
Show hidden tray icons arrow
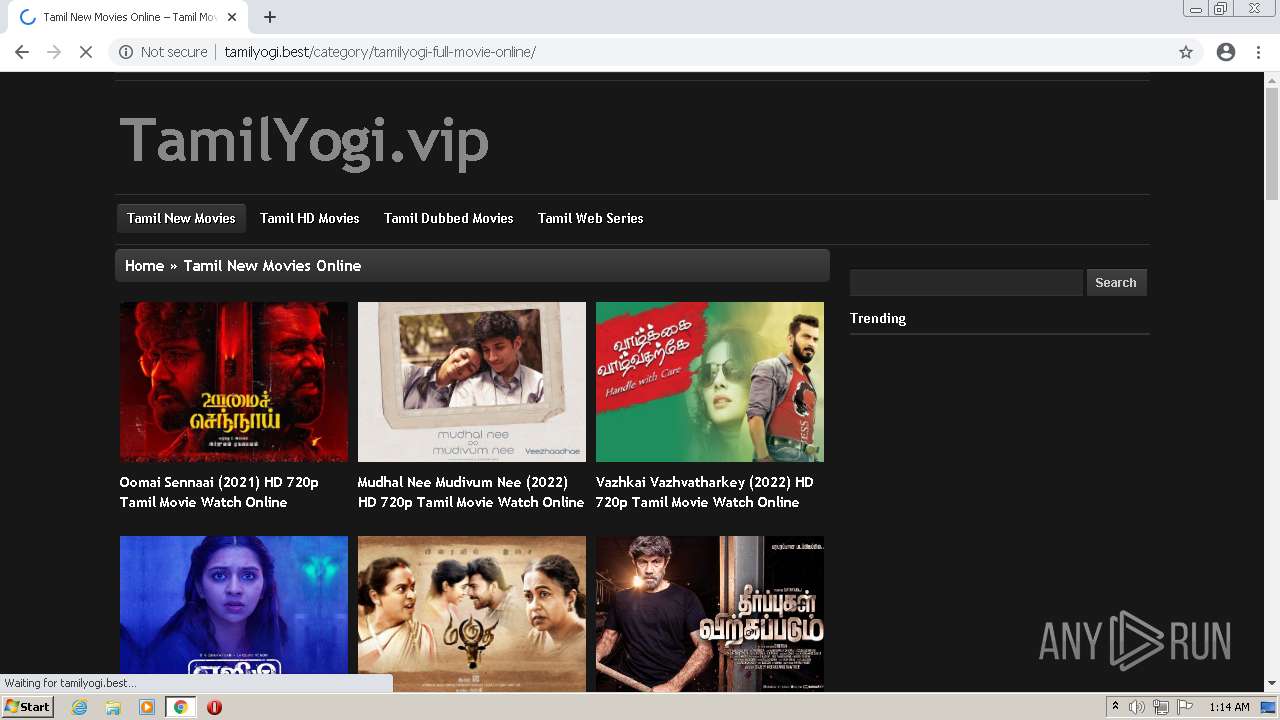1115,707
